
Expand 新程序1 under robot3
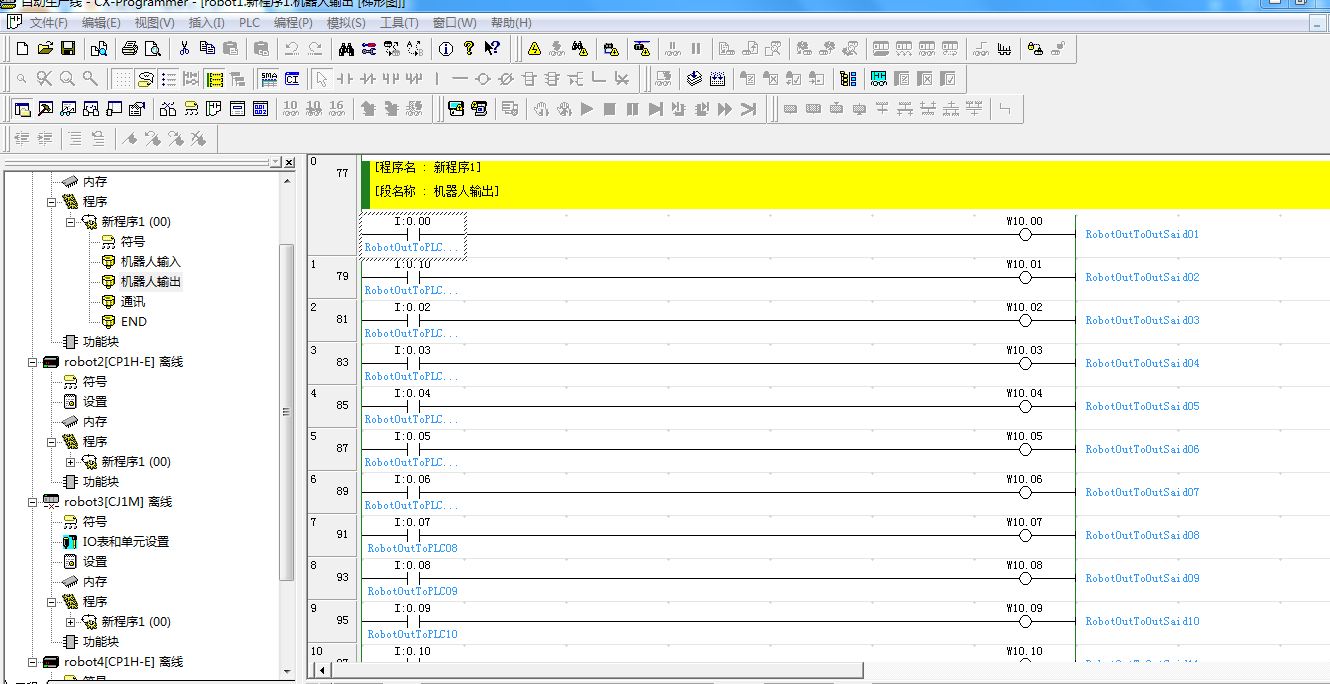70,622
